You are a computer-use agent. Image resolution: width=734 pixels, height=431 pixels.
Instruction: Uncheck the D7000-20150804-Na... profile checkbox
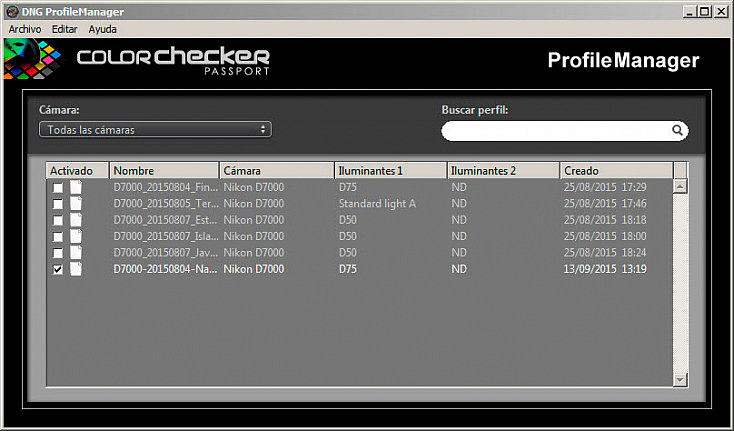(58, 270)
